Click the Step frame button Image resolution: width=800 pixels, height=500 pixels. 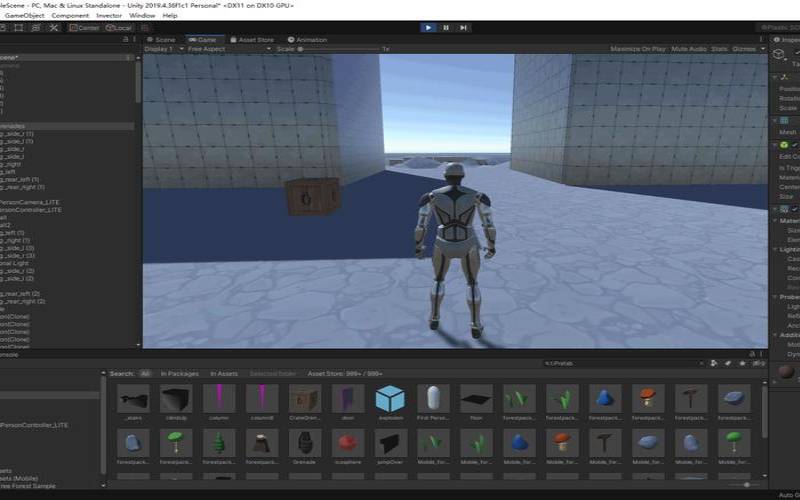(x=463, y=28)
